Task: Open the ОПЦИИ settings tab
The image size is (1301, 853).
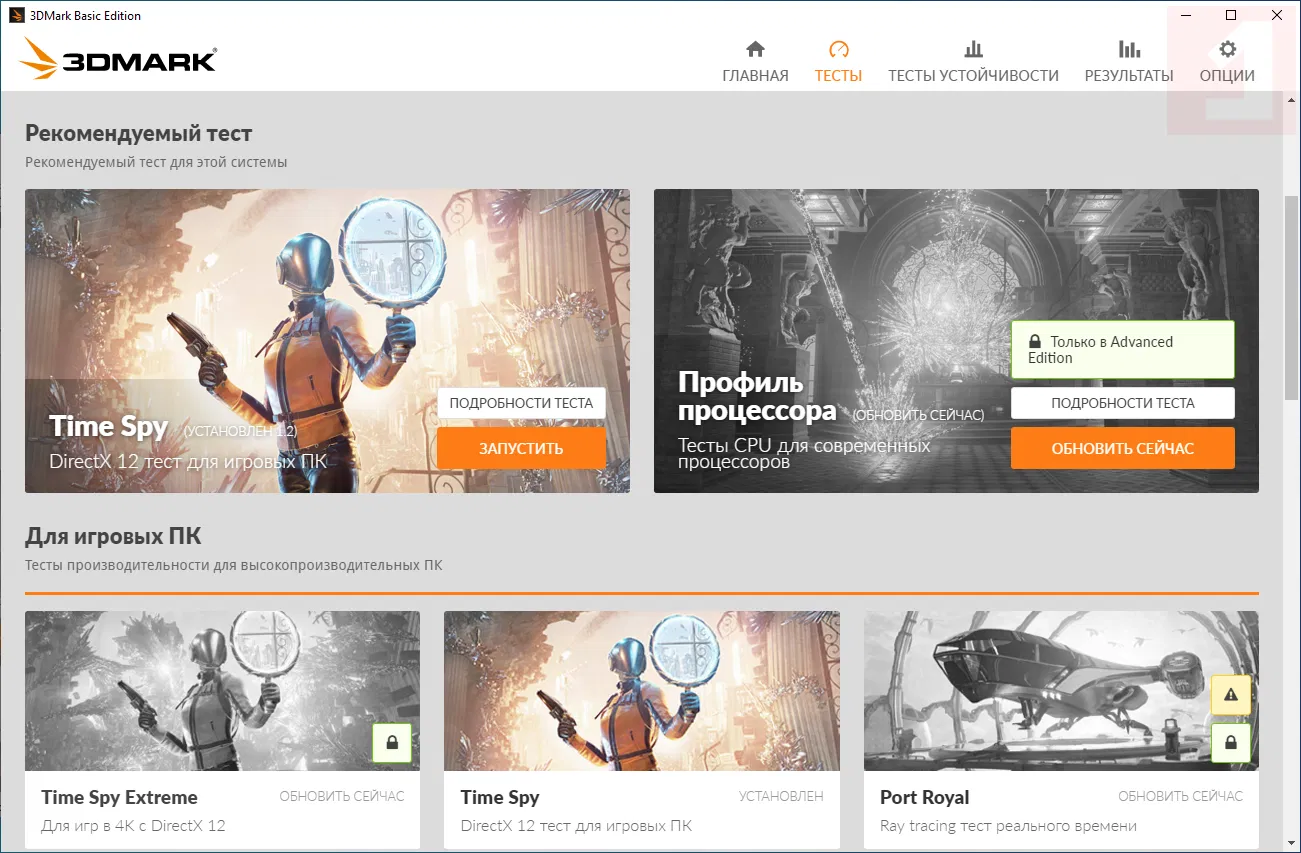Action: click(1227, 62)
